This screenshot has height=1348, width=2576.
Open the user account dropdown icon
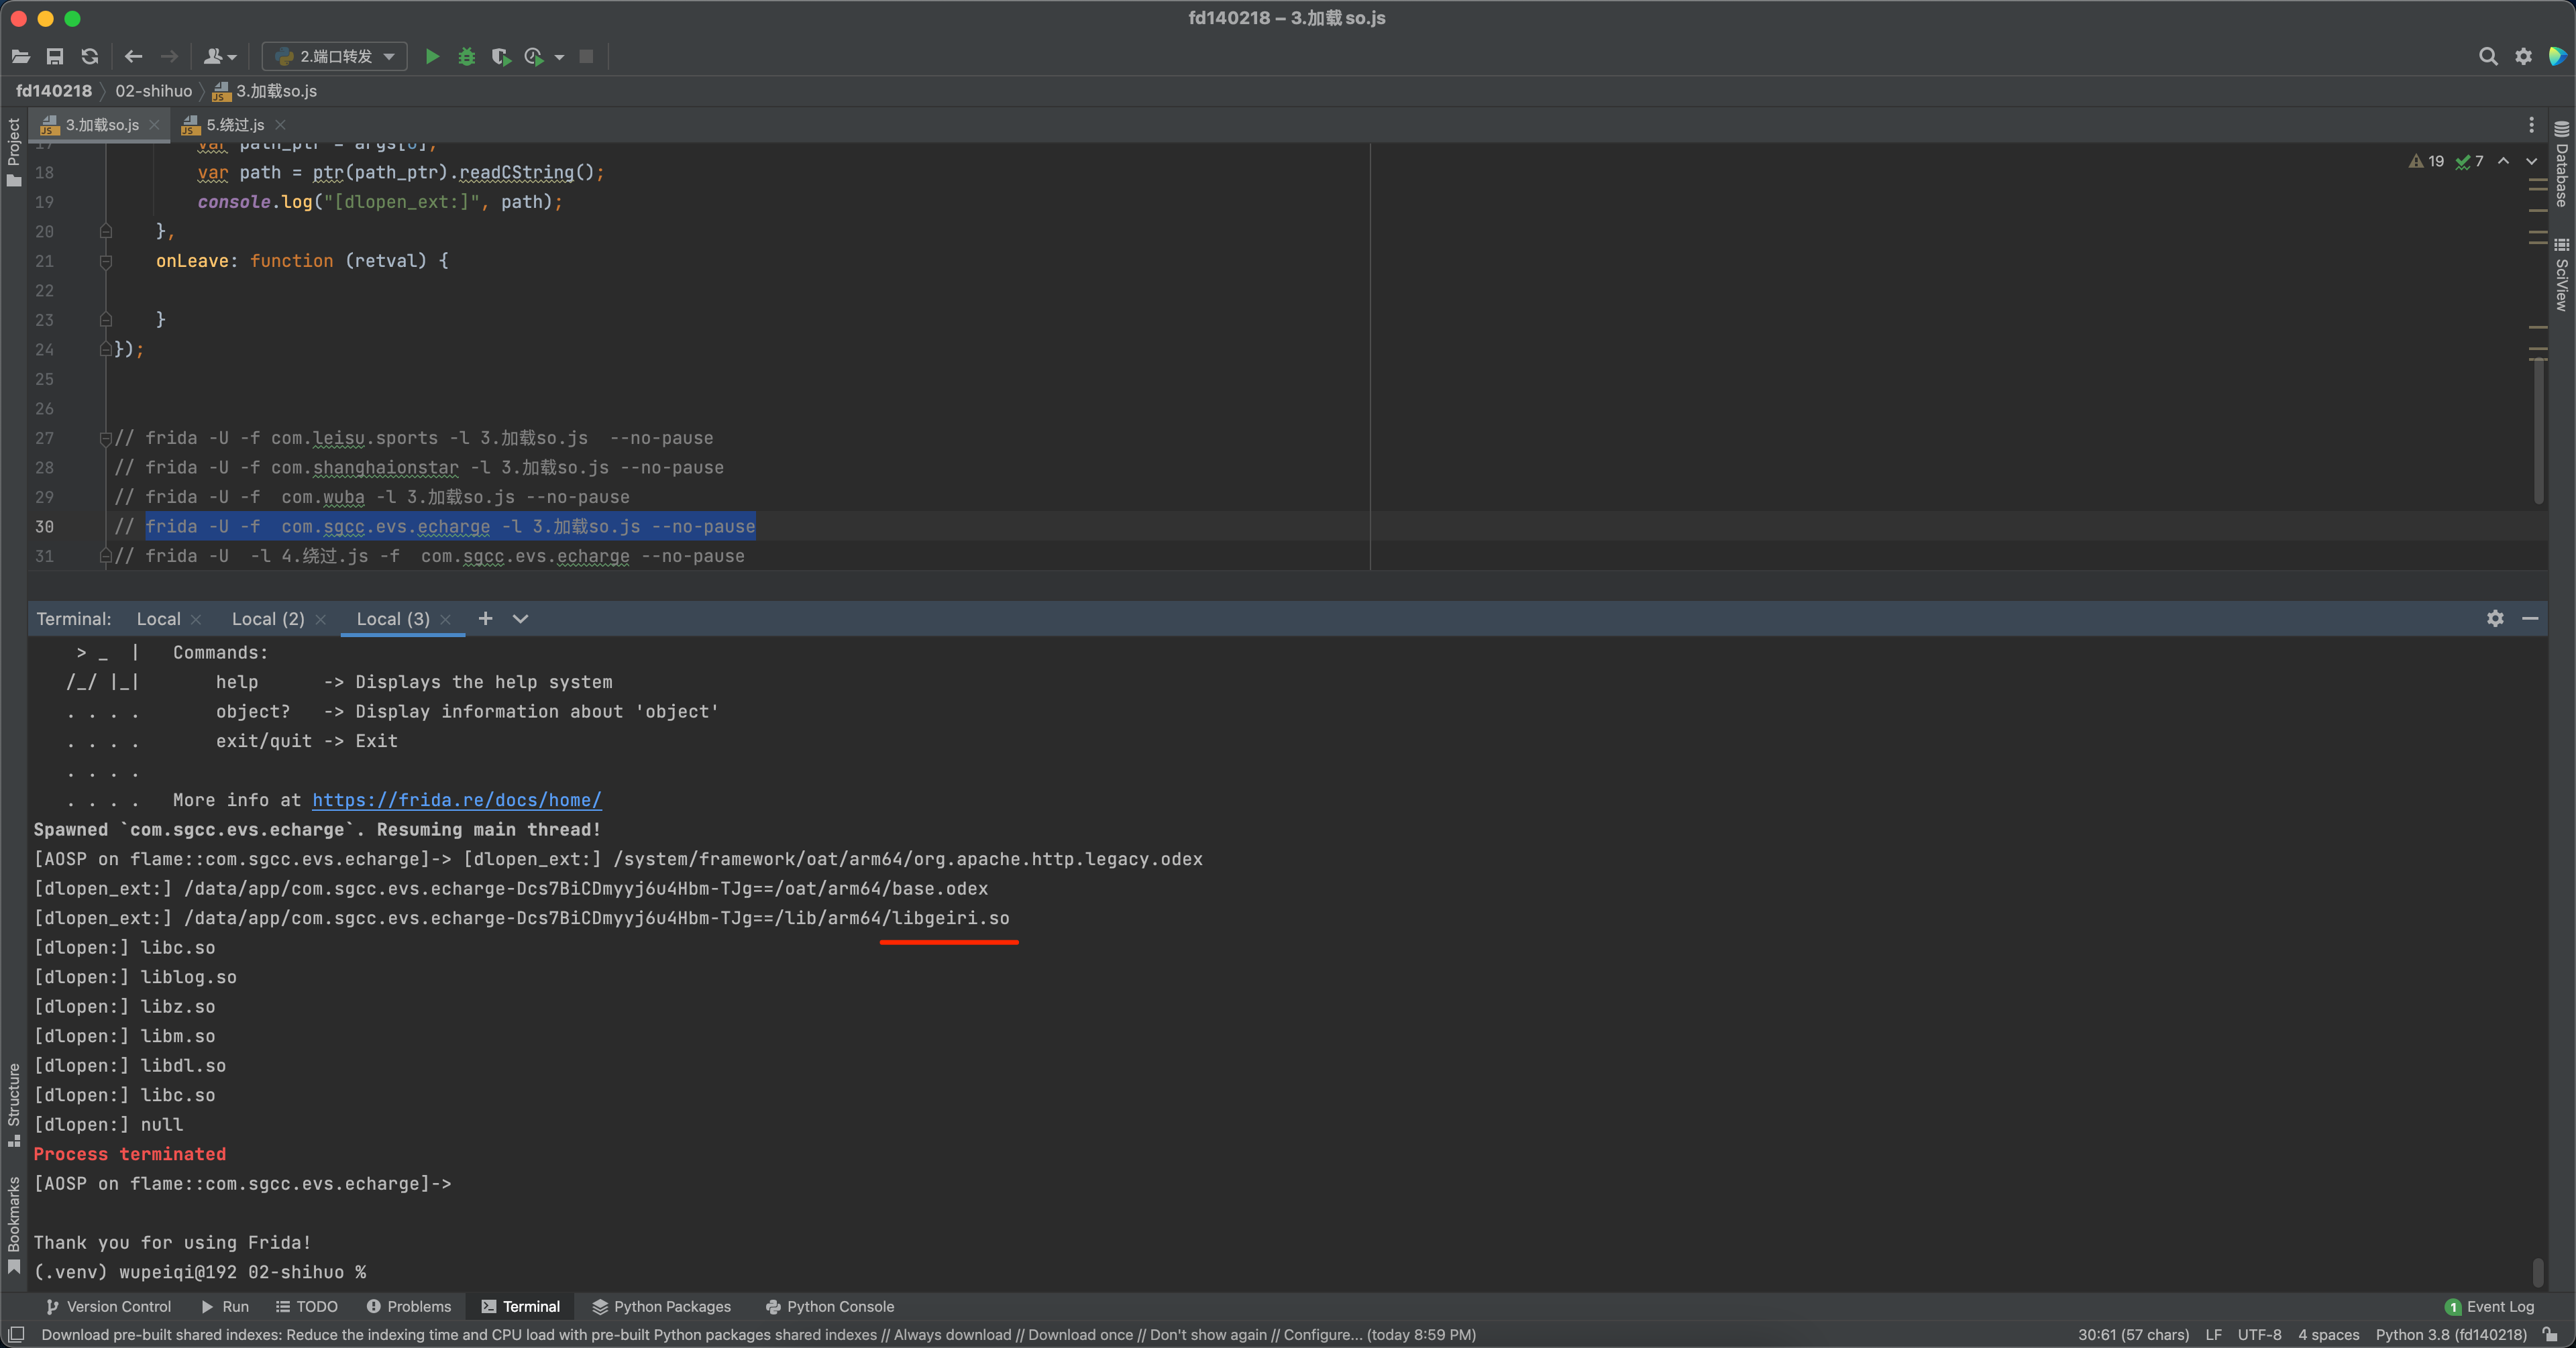[220, 57]
